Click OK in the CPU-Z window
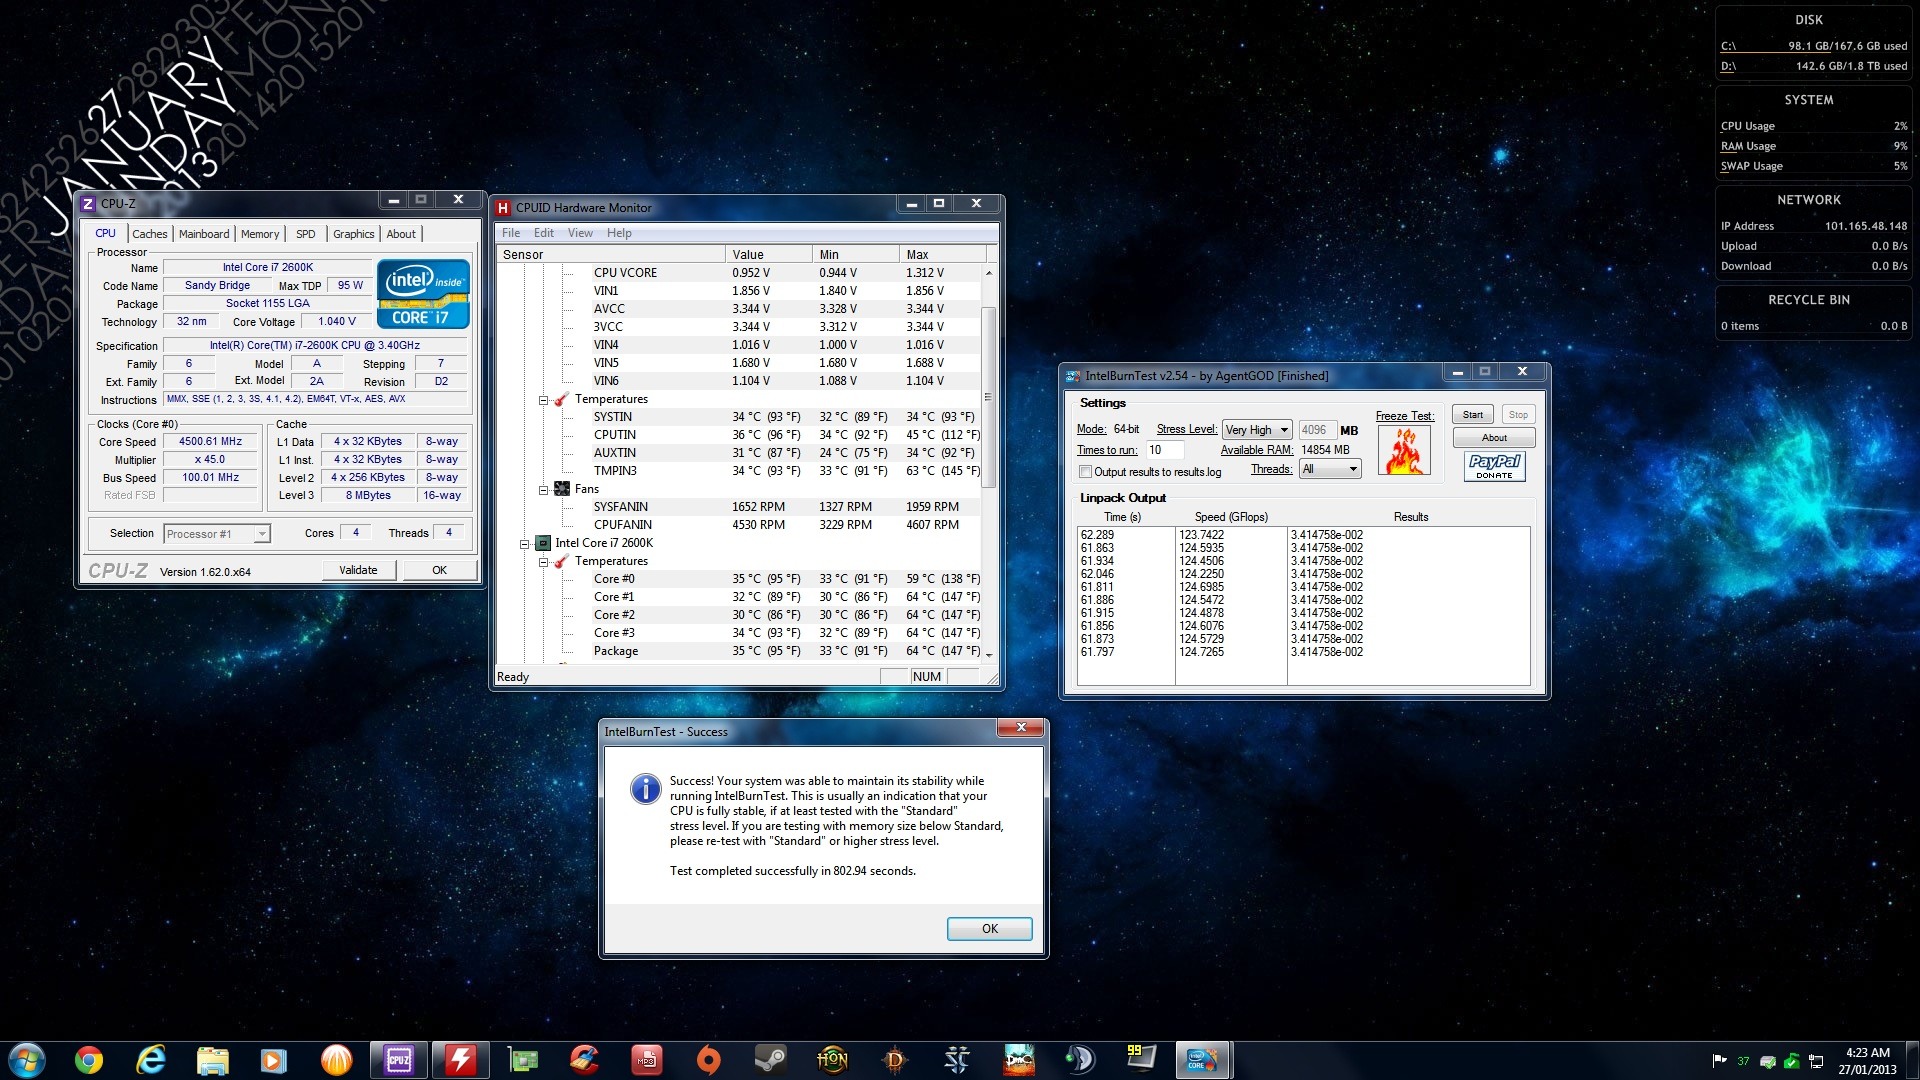The height and width of the screenshot is (1080, 1920). 439,570
